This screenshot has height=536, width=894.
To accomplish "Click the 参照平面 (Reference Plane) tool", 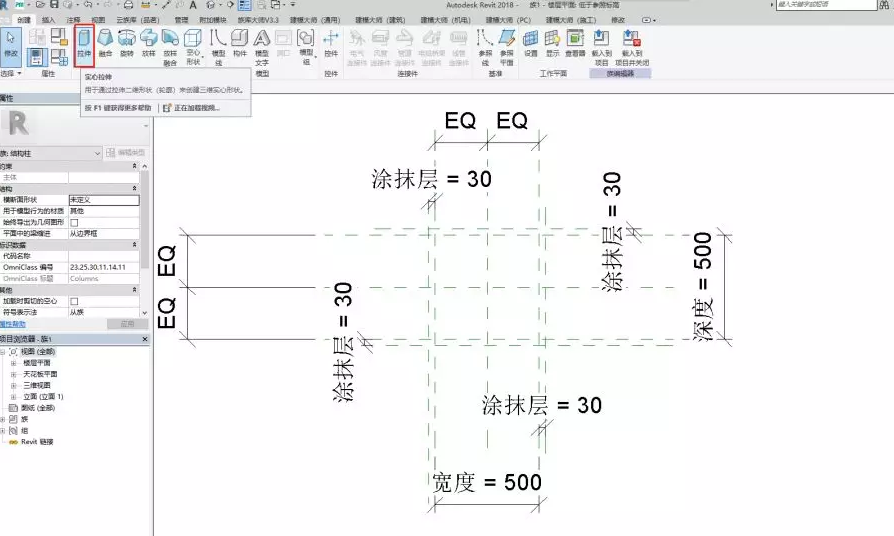I will coord(506,47).
